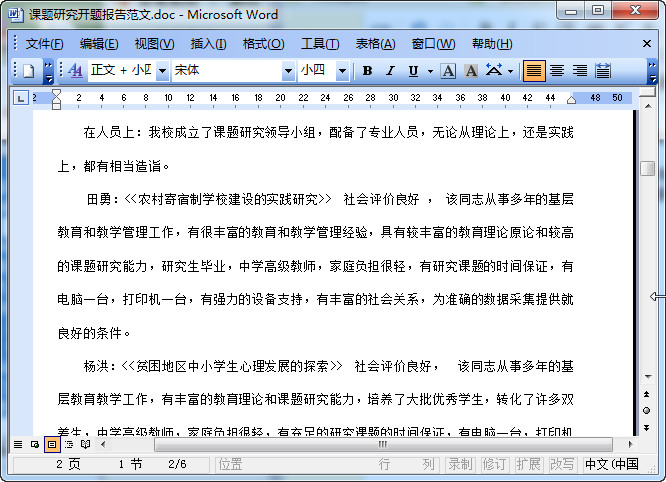Toggle 录制 macro recording in status bar
The image size is (666, 482).
[x=460, y=464]
